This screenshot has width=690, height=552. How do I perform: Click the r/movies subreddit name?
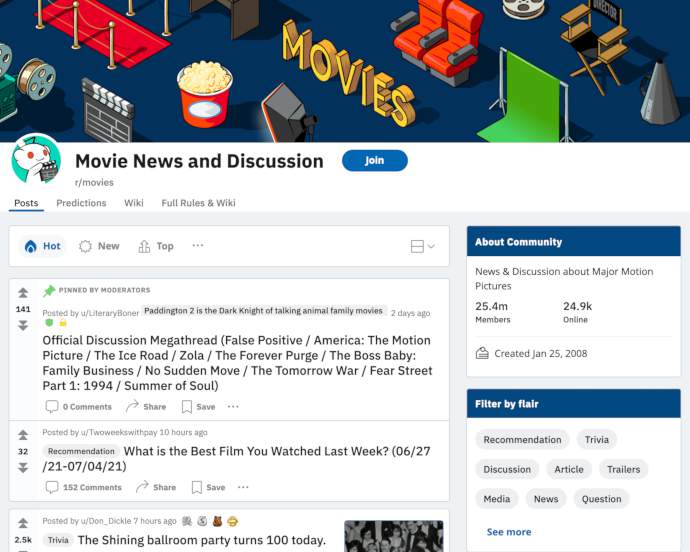tap(94, 182)
